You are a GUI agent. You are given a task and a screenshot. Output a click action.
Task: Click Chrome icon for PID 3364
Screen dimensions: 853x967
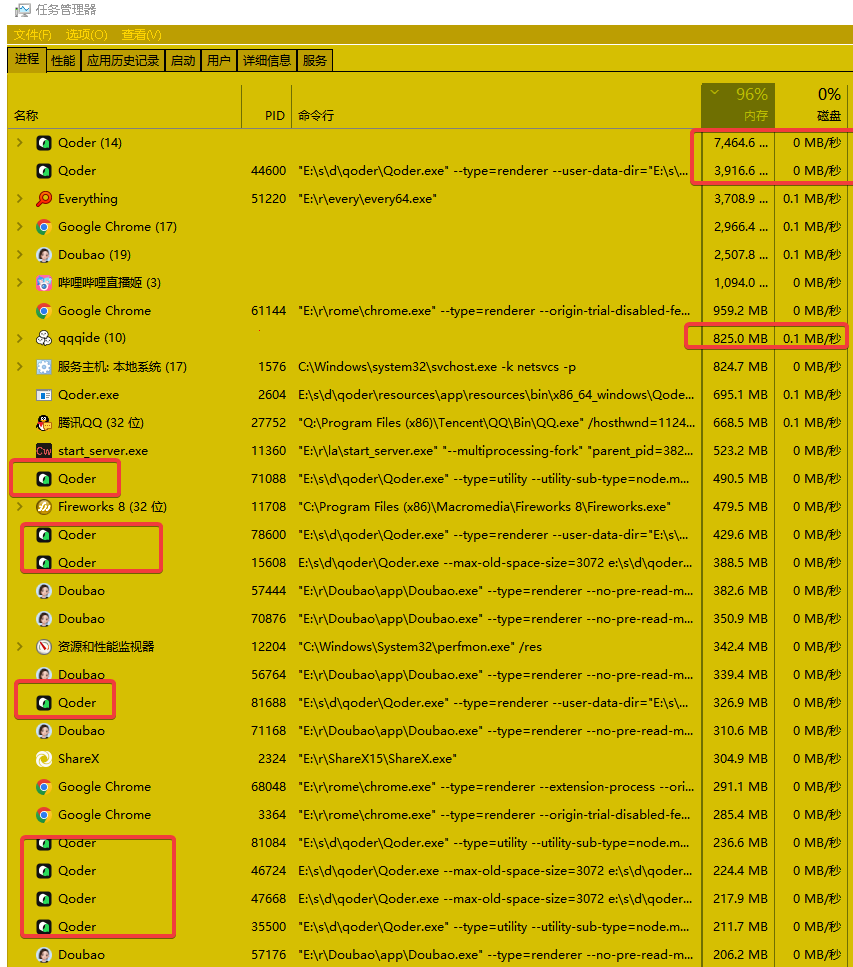point(44,815)
